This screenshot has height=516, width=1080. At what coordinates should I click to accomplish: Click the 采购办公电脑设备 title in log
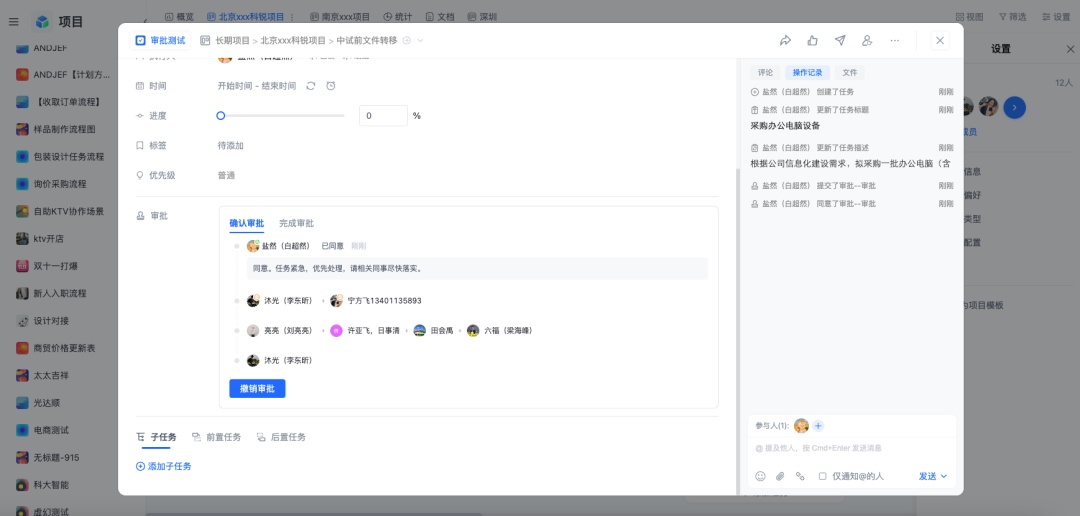tap(785, 126)
